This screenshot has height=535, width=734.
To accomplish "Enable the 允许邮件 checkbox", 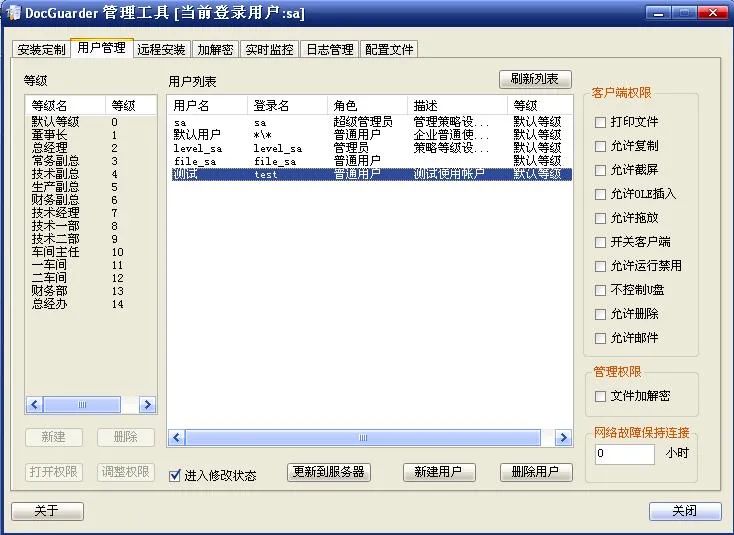I will [x=600, y=338].
